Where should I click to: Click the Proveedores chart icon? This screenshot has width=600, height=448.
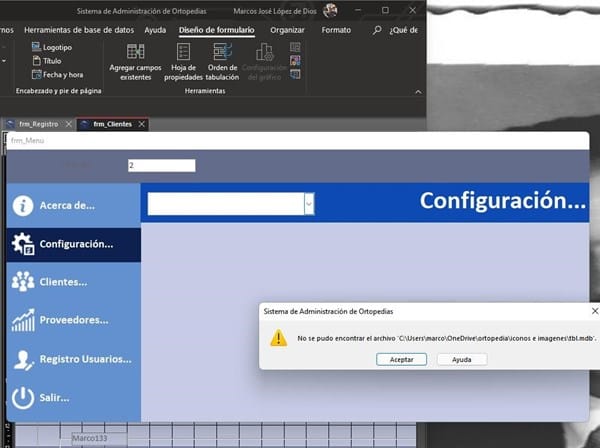click(x=23, y=320)
